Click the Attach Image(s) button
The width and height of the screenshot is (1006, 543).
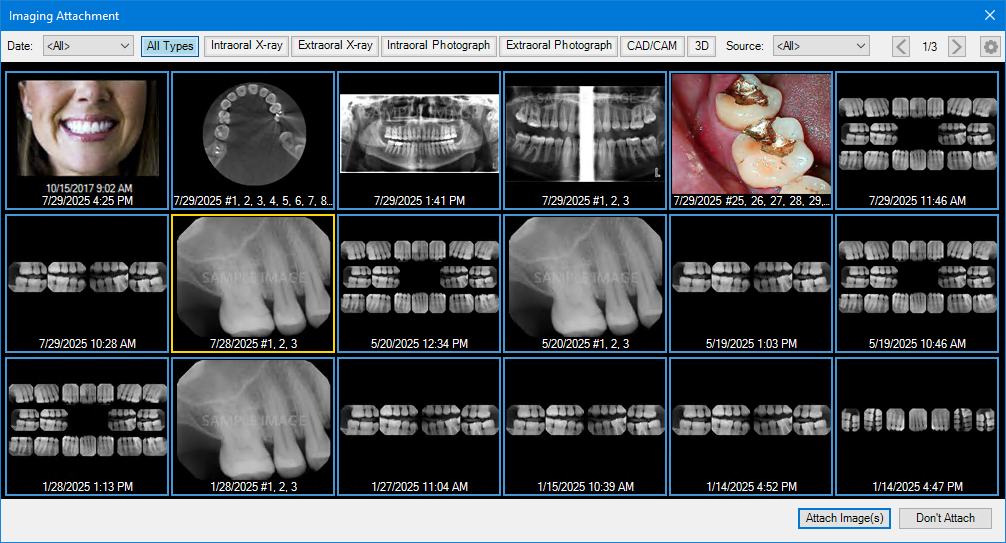[x=844, y=518]
